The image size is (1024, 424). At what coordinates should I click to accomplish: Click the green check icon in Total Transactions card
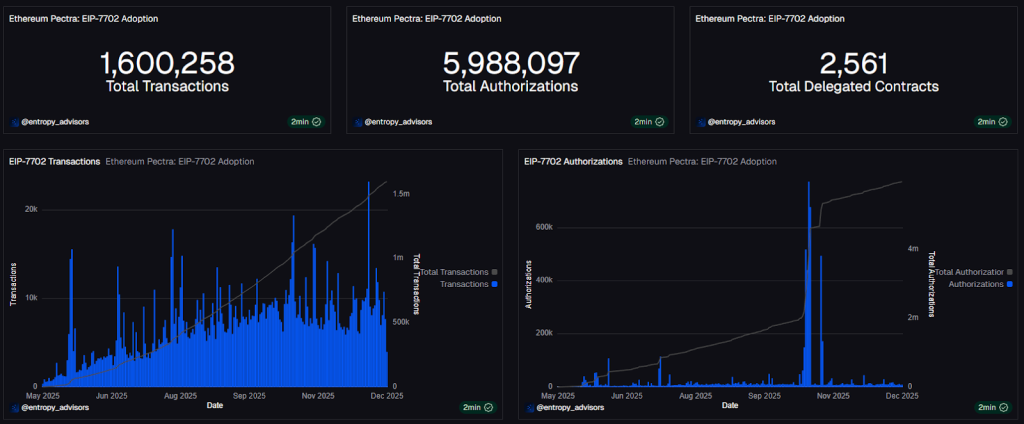[317, 122]
